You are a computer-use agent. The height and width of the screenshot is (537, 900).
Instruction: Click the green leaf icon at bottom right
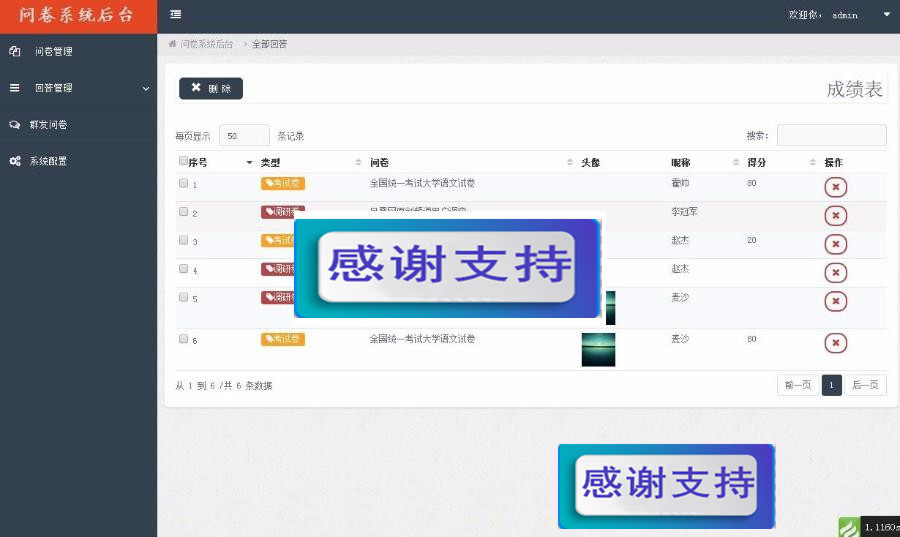coord(848,527)
